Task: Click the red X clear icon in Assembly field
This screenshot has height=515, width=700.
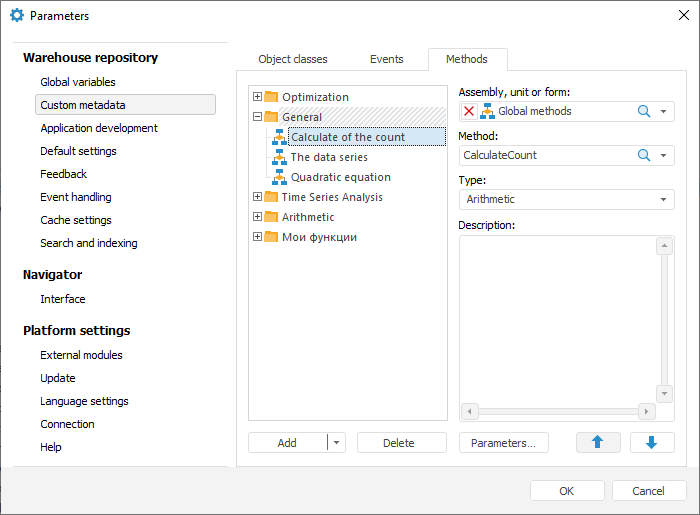Action: pyautogui.click(x=469, y=111)
